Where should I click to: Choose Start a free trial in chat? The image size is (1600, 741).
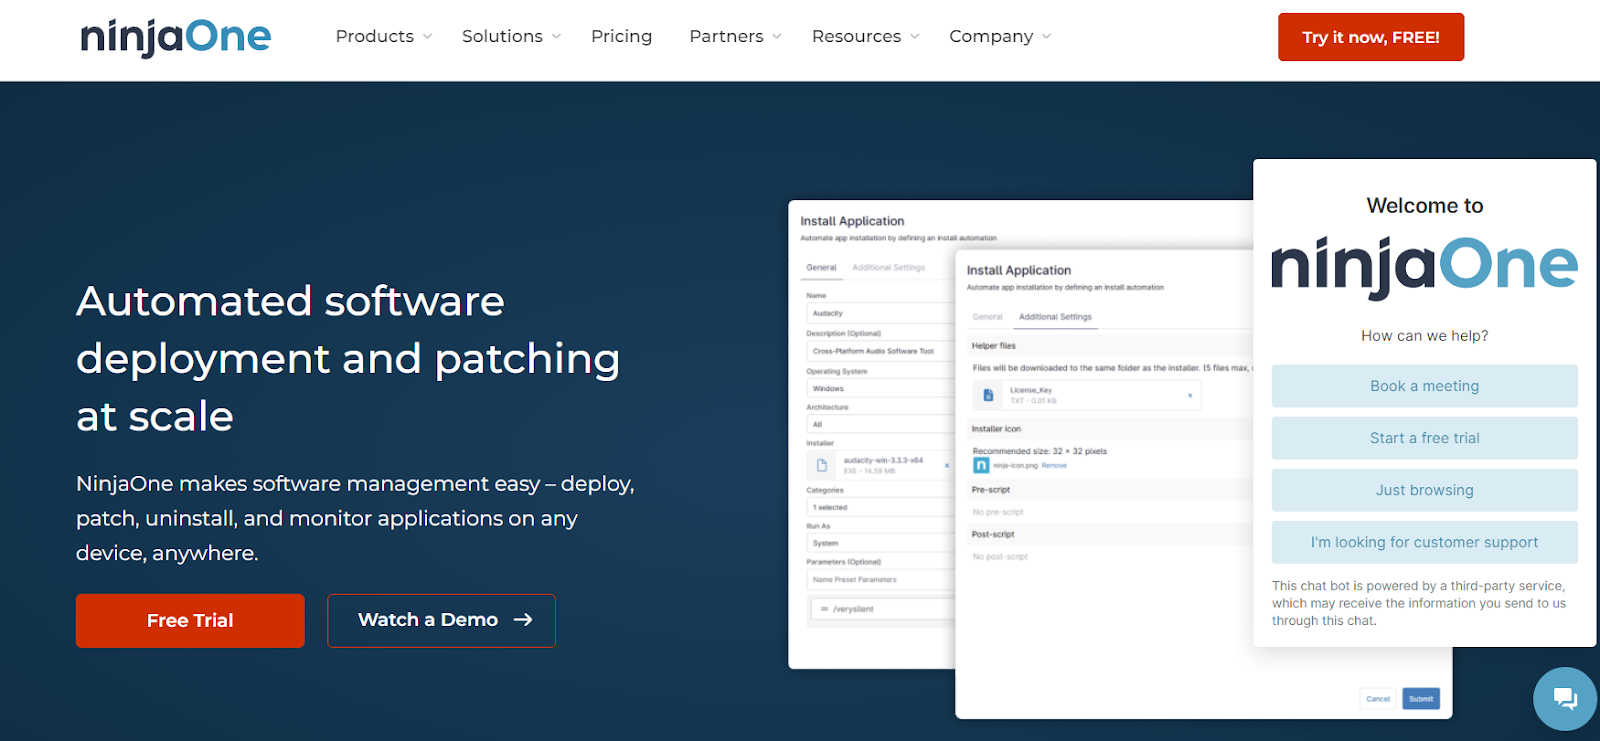pyautogui.click(x=1425, y=438)
